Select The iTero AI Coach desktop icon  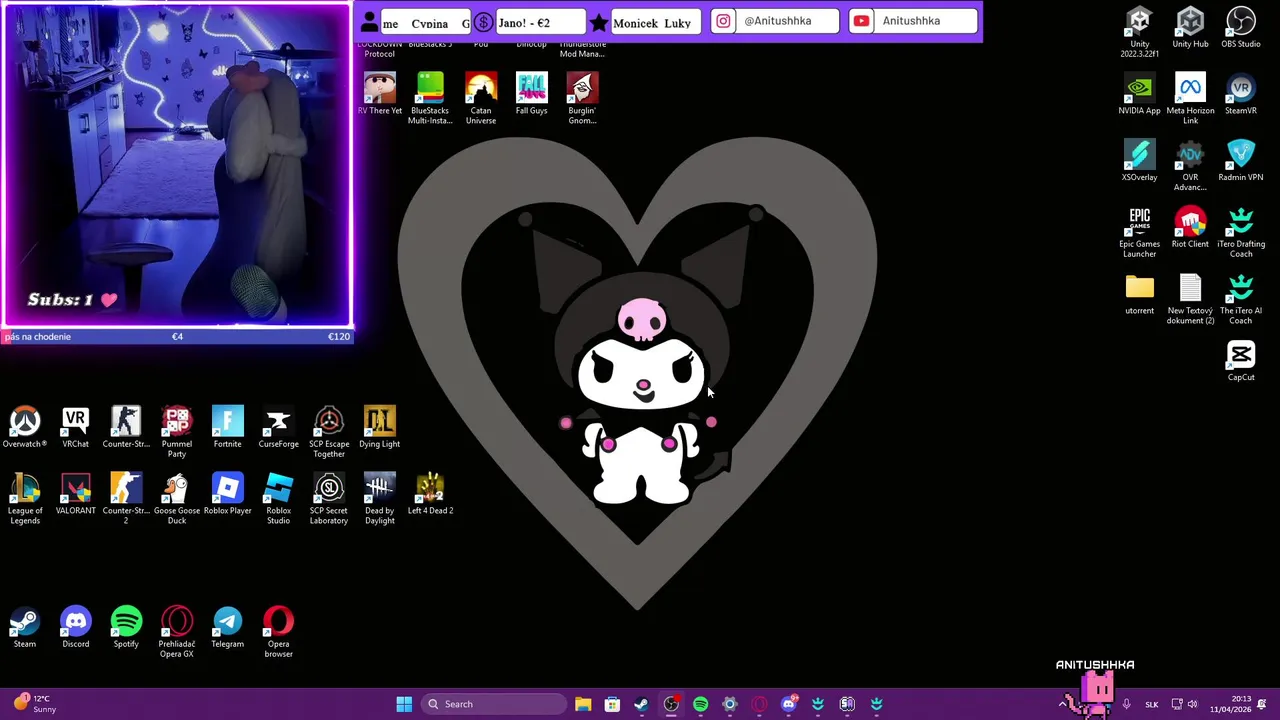coord(1240,299)
